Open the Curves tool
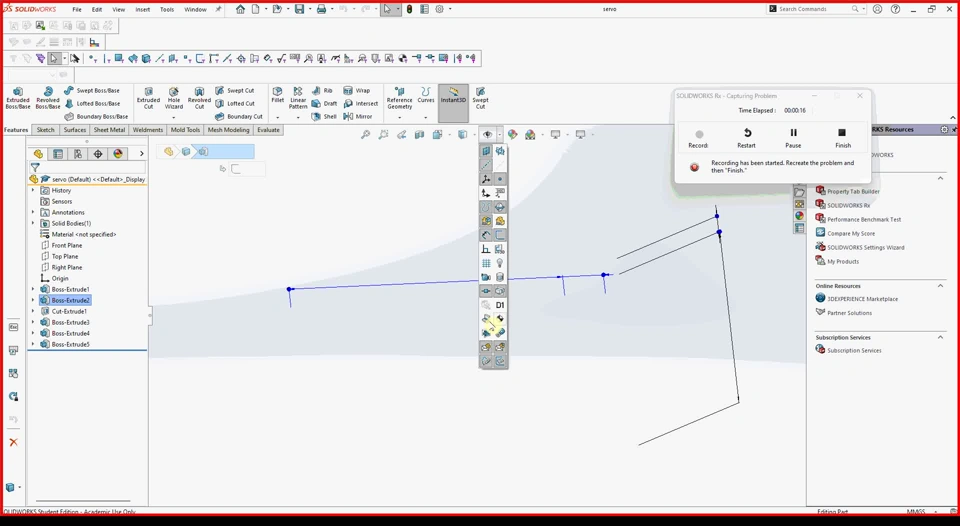Image resolution: width=960 pixels, height=526 pixels. pos(426,95)
